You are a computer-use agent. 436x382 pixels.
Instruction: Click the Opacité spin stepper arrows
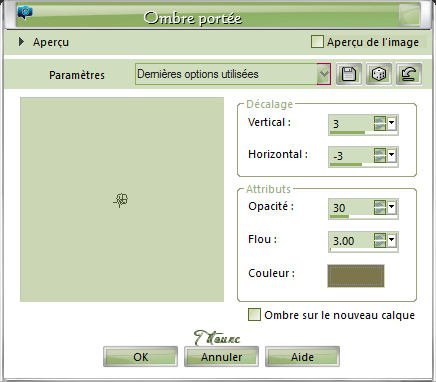380,207
